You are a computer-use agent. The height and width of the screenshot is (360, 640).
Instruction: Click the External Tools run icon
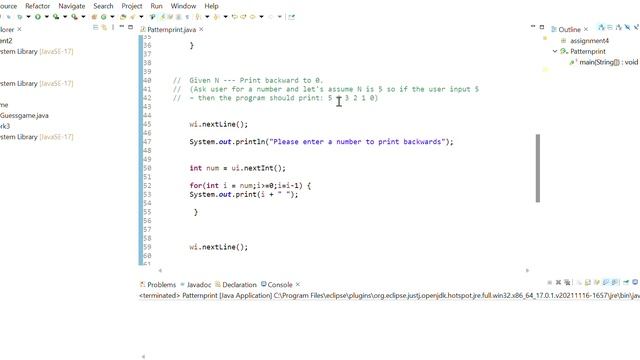tap(74, 17)
